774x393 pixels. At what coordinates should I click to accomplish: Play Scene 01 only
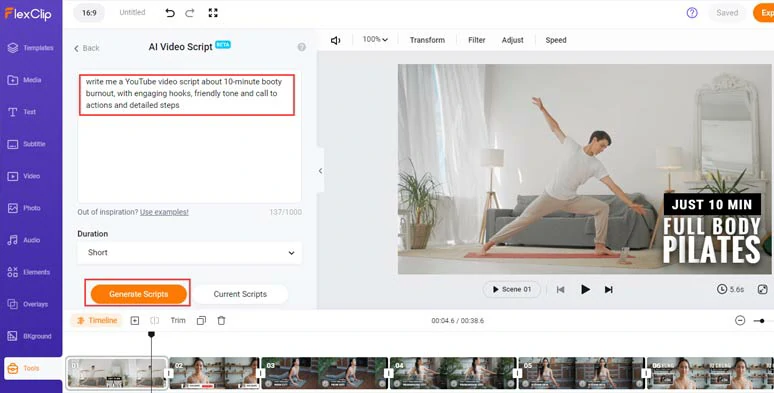pos(512,289)
